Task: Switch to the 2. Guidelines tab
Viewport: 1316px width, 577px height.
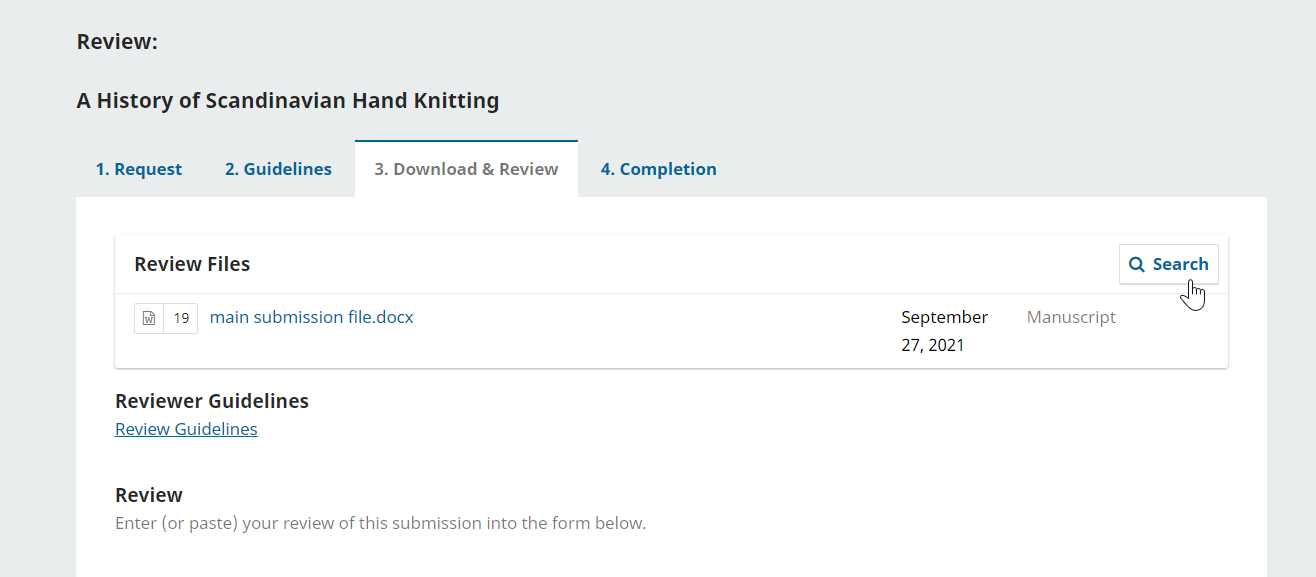Action: tap(278, 169)
